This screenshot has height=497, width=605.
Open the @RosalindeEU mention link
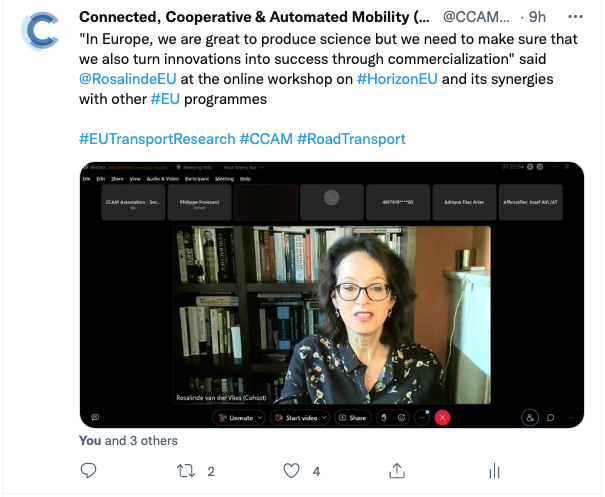click(x=128, y=79)
